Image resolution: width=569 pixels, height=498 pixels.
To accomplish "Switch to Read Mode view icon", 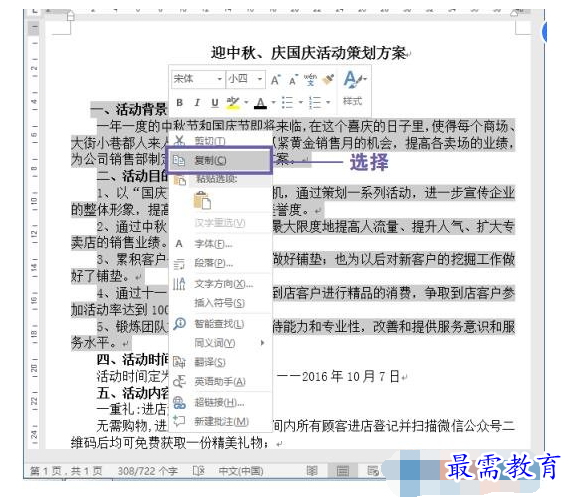I will (x=311, y=471).
